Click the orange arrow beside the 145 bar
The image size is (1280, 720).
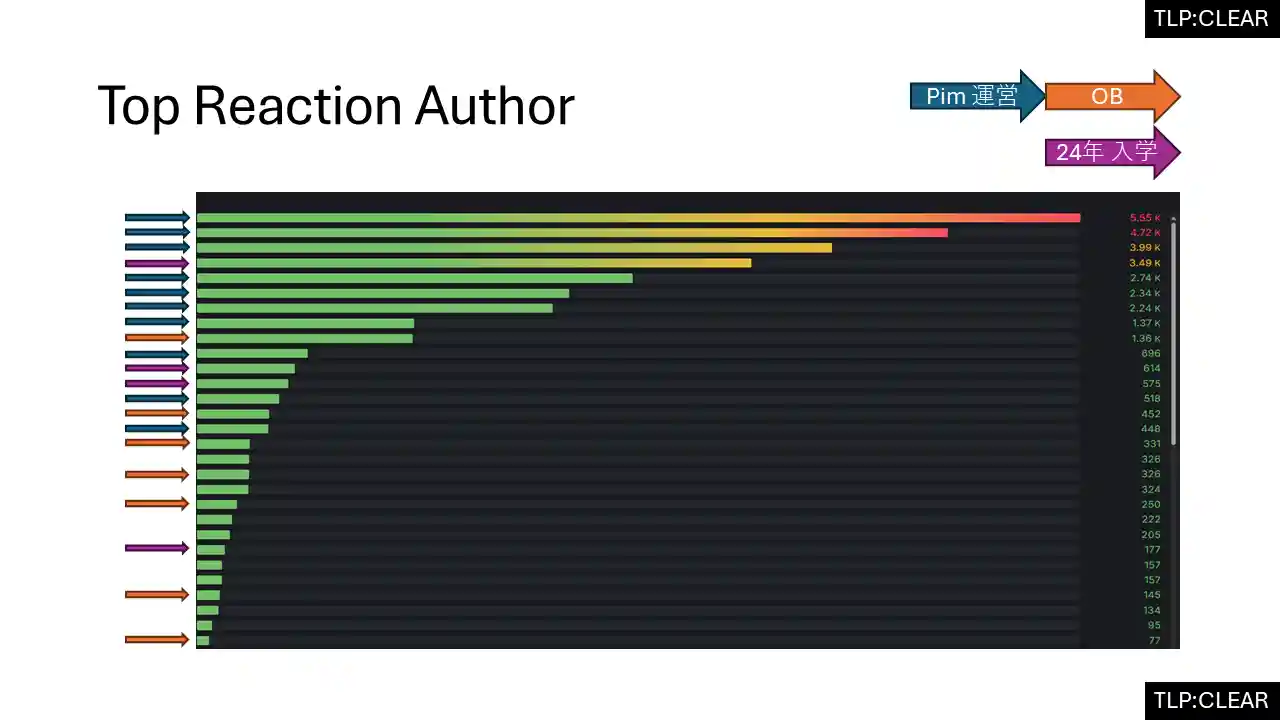157,594
